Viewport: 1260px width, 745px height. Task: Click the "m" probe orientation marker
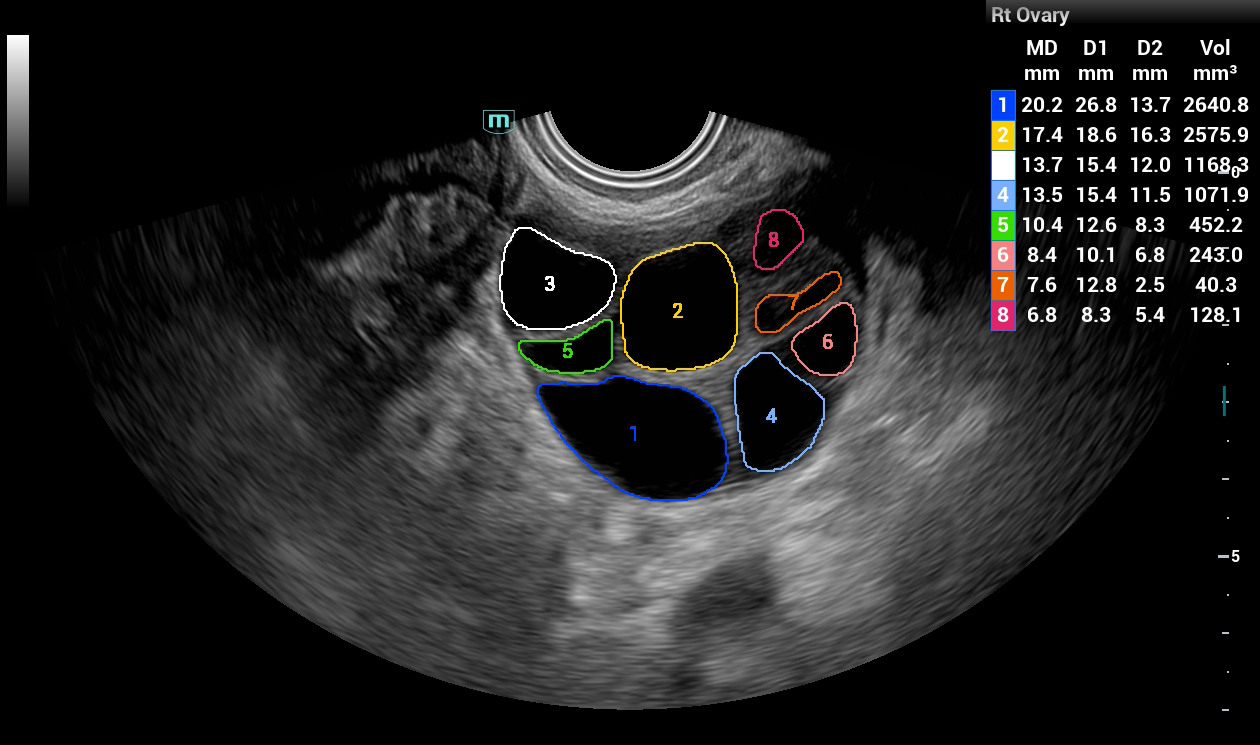click(x=498, y=122)
